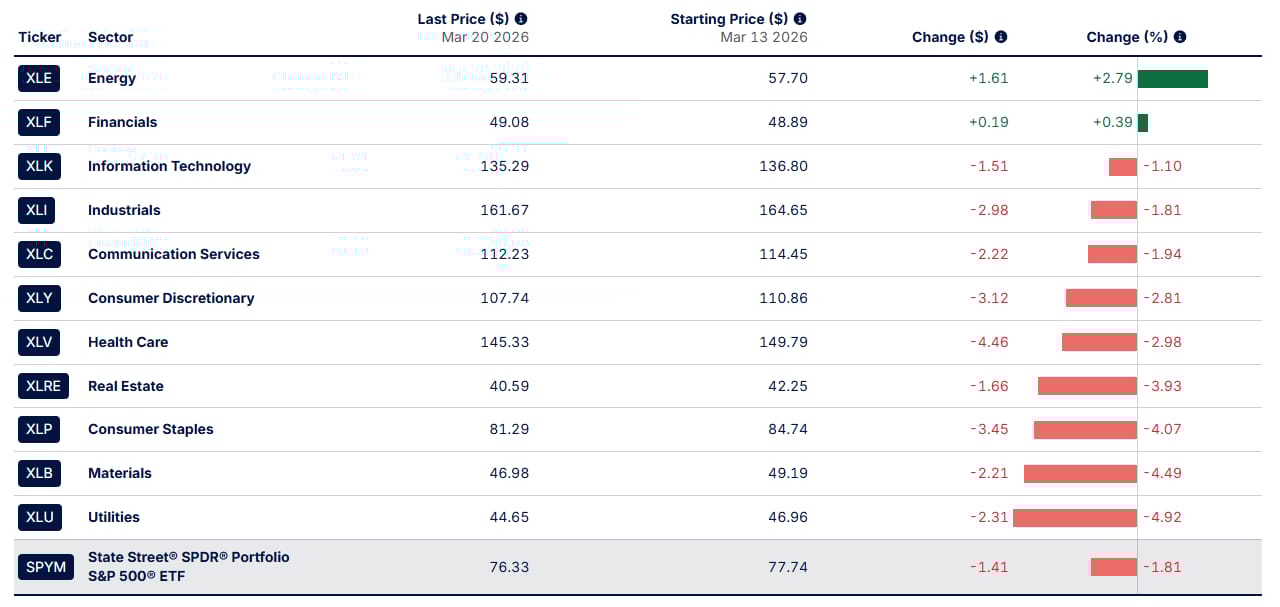
Task: Open the SPYM ticker badge
Action: tap(46, 567)
